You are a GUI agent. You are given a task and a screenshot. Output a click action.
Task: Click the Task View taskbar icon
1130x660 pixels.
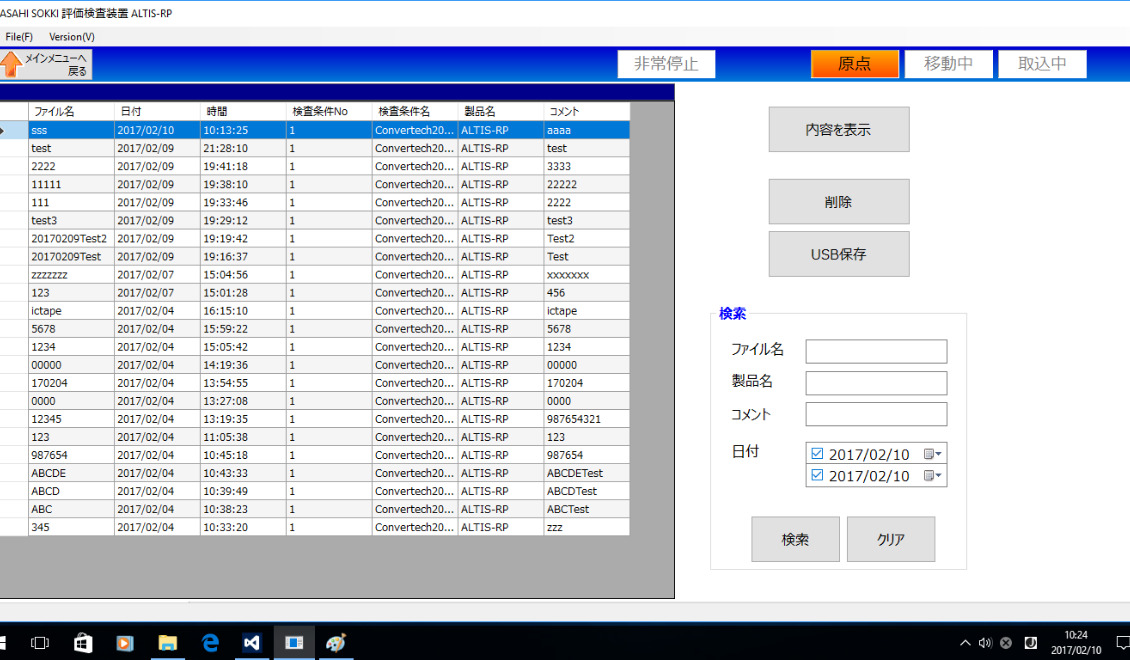coord(41,643)
